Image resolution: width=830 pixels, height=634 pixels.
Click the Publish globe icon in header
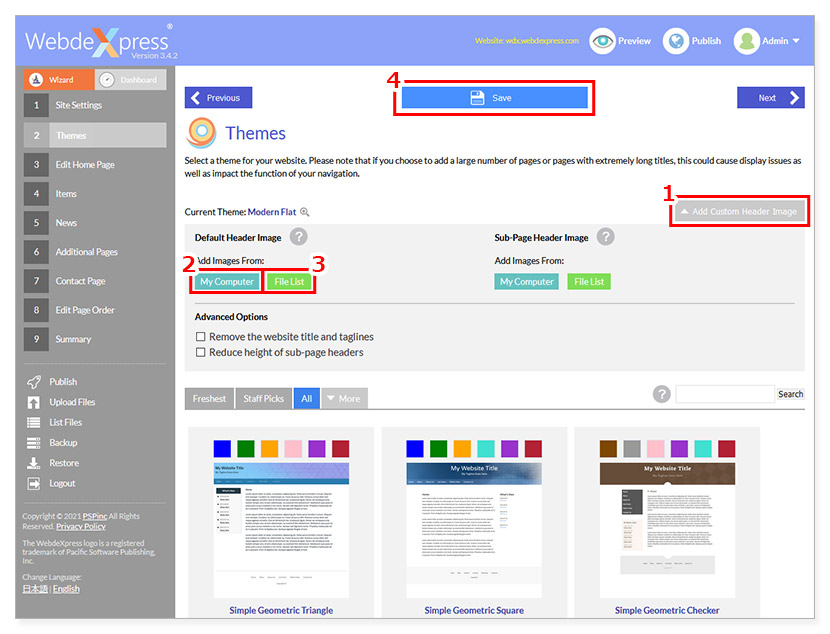676,41
